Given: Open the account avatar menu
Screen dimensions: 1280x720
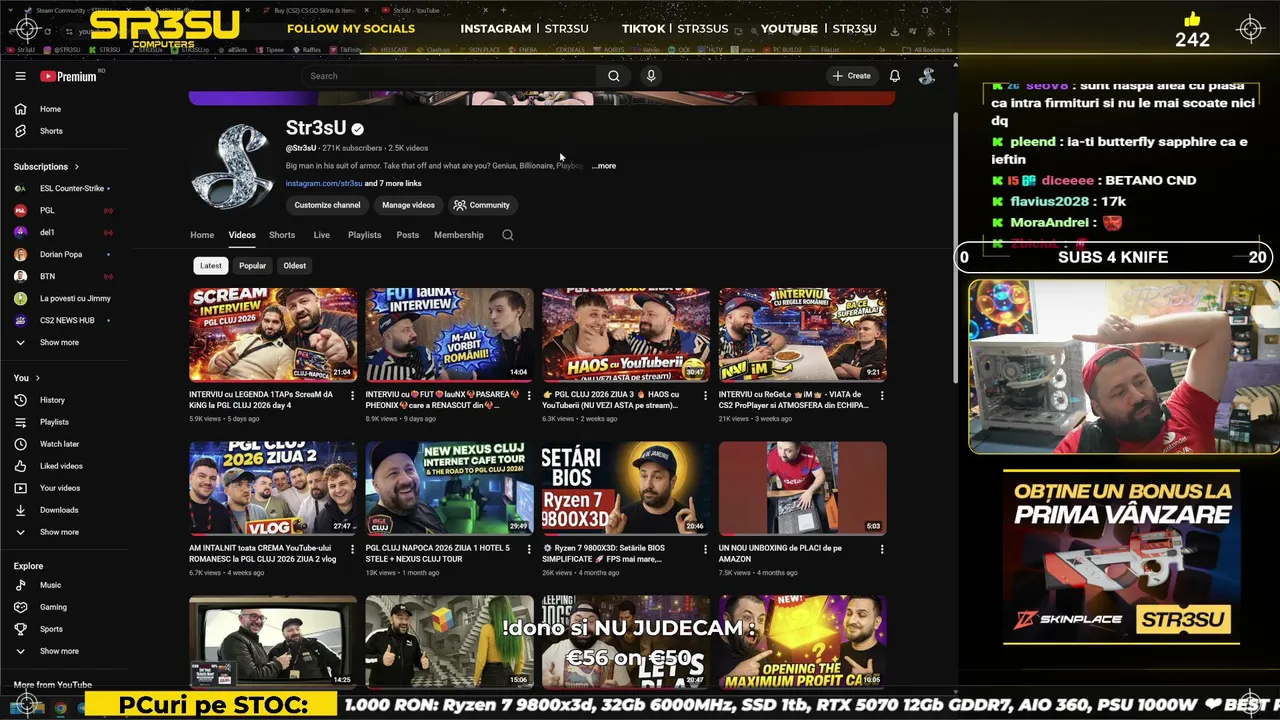Looking at the screenshot, I should [927, 76].
